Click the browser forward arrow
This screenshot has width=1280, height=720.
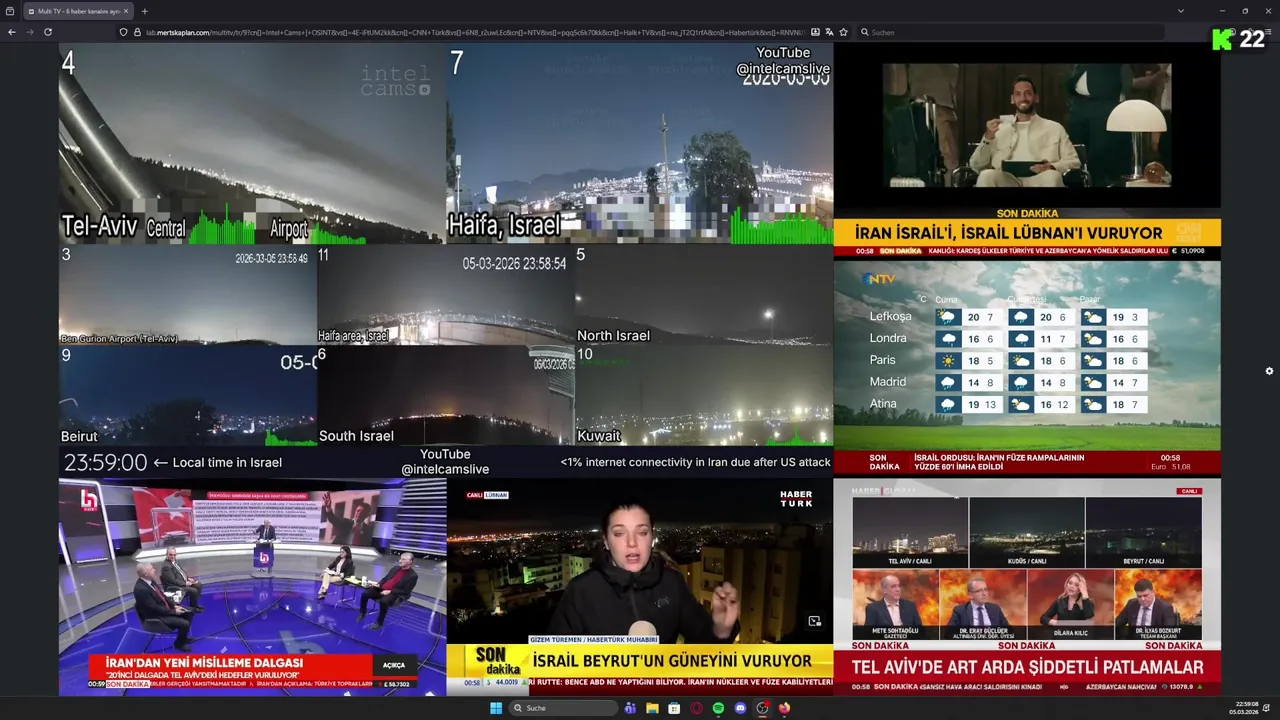(30, 32)
